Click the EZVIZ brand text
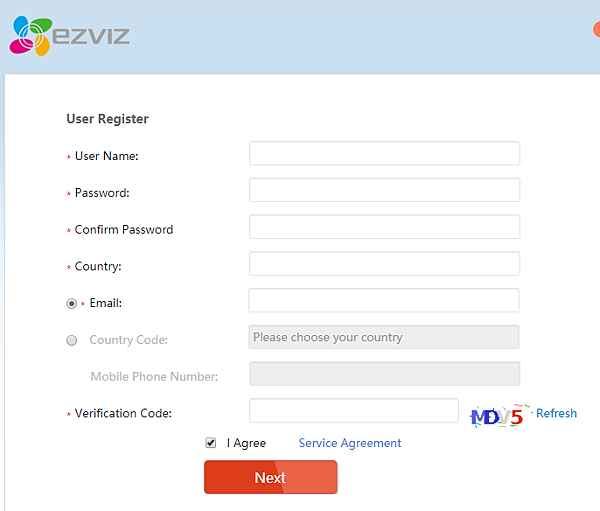 coord(91,36)
